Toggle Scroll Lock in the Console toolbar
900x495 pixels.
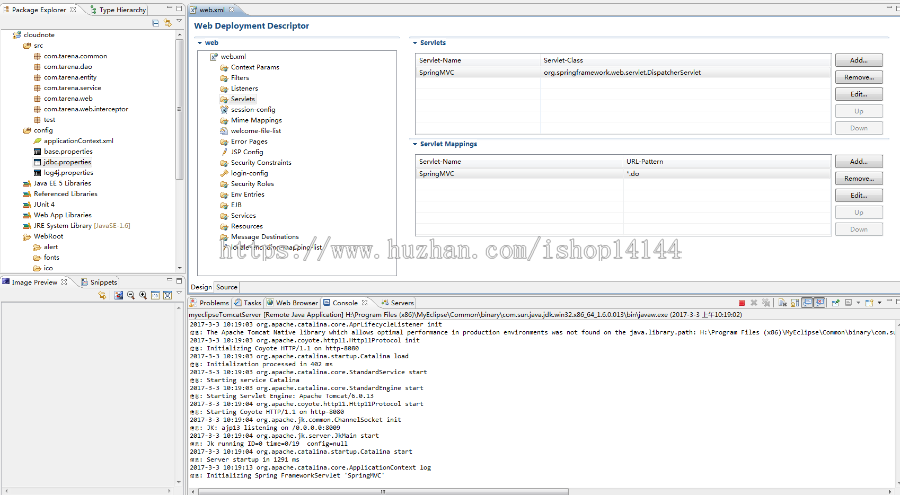click(795, 302)
